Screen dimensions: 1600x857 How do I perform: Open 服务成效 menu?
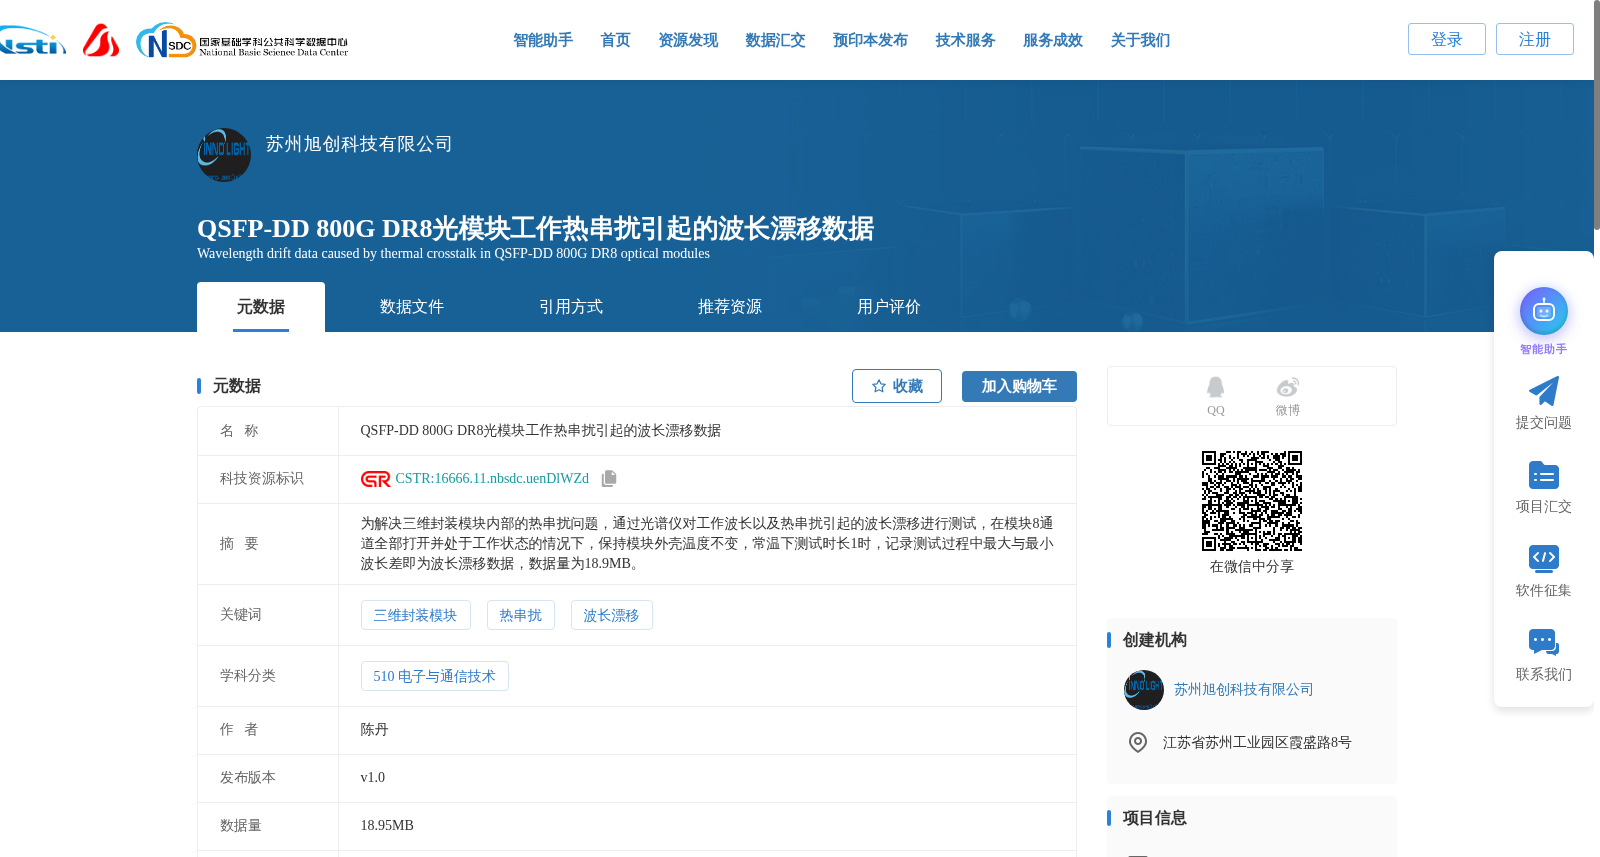click(x=1053, y=40)
